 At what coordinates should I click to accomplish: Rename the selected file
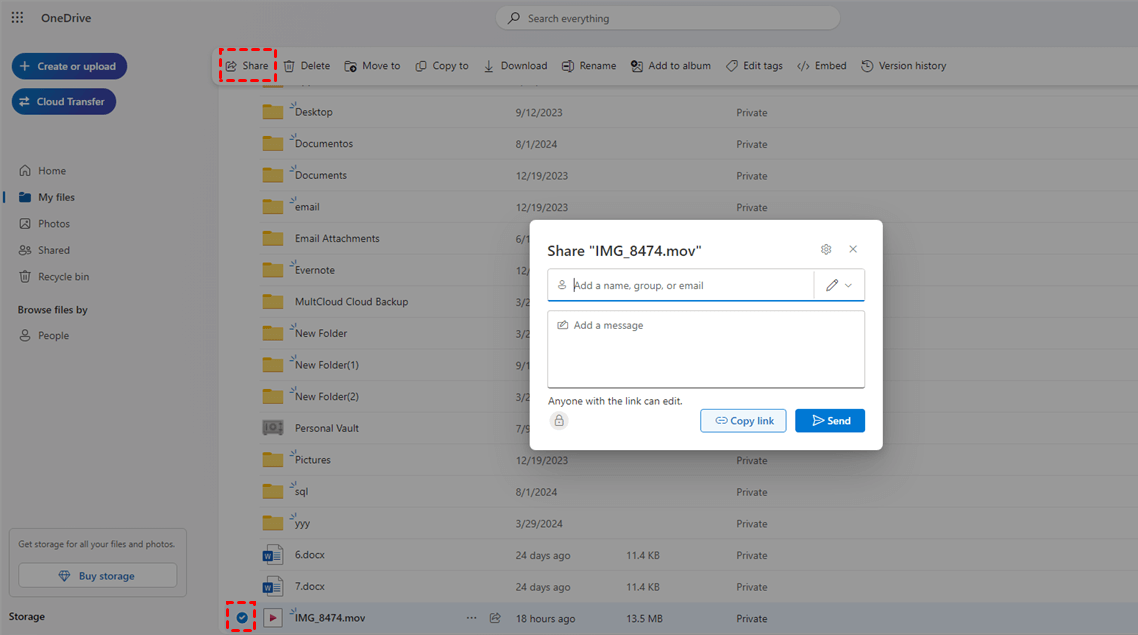tap(589, 65)
